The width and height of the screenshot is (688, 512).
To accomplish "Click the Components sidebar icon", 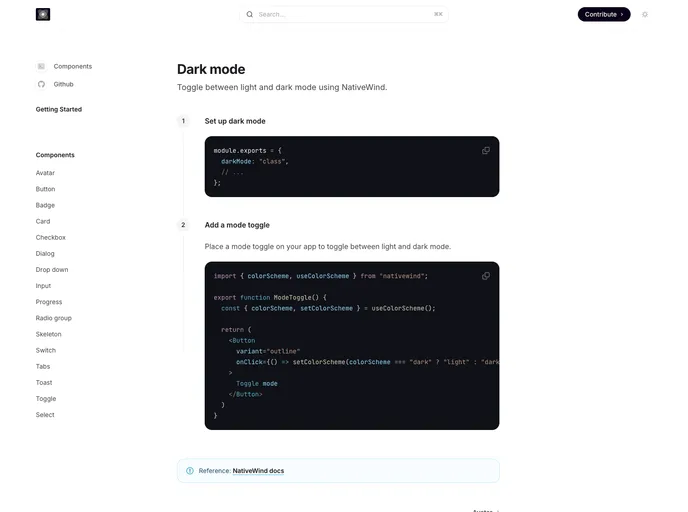I will pos(41,66).
